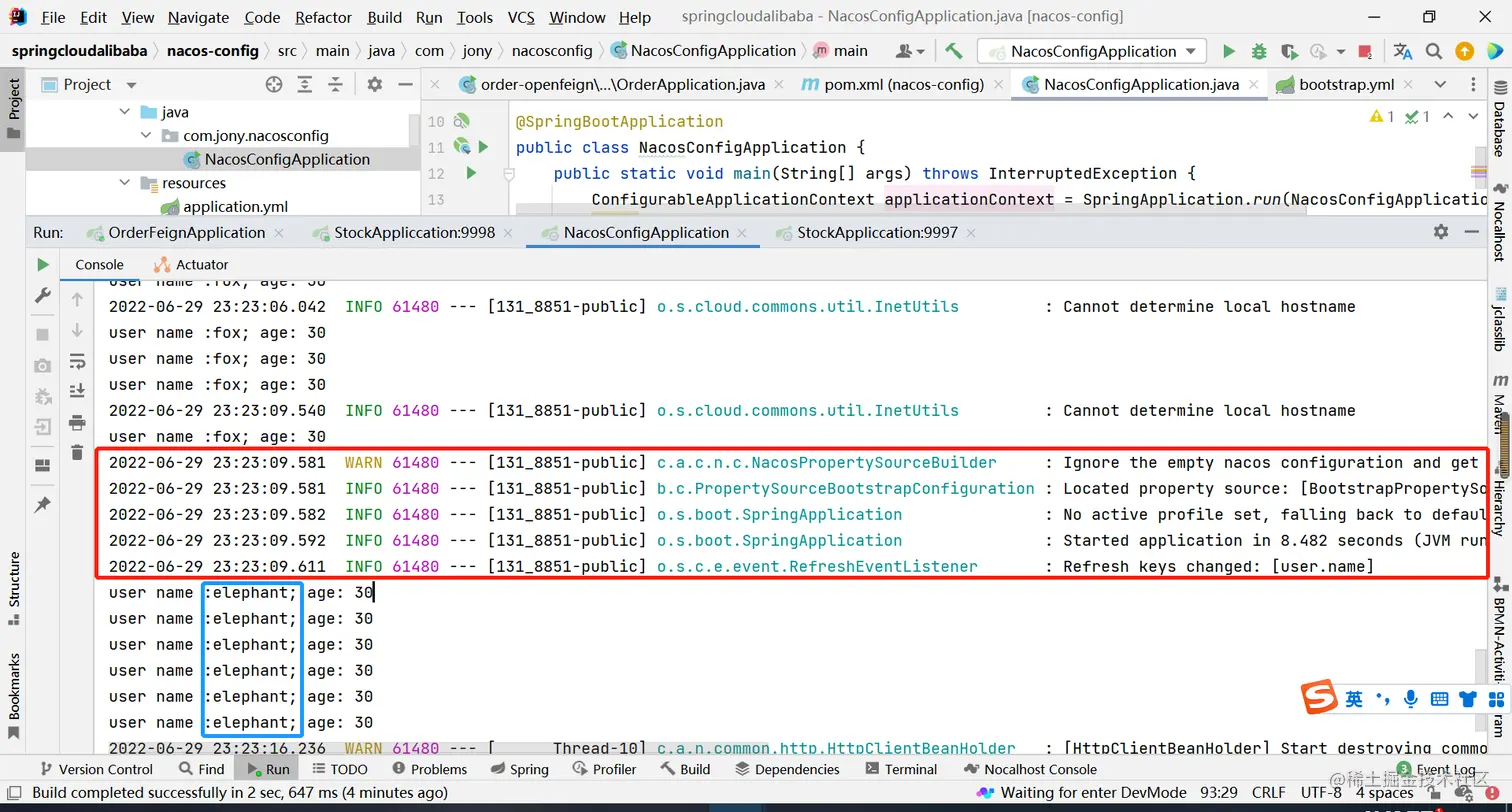The height and width of the screenshot is (812, 1512).
Task: Switch to the bootstrap.yml editor tab
Action: click(1347, 85)
